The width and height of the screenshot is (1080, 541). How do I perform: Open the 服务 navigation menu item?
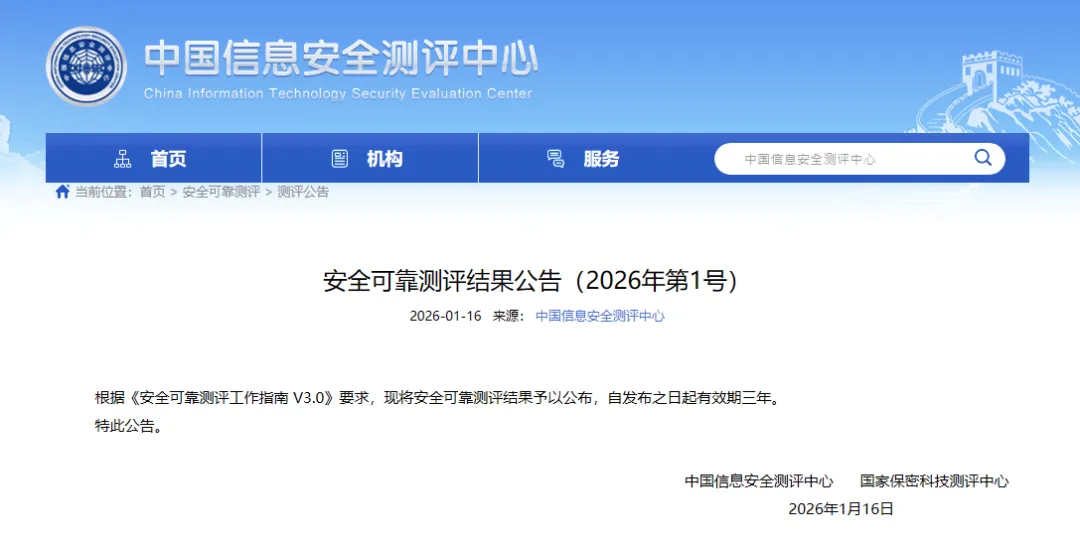pos(586,158)
